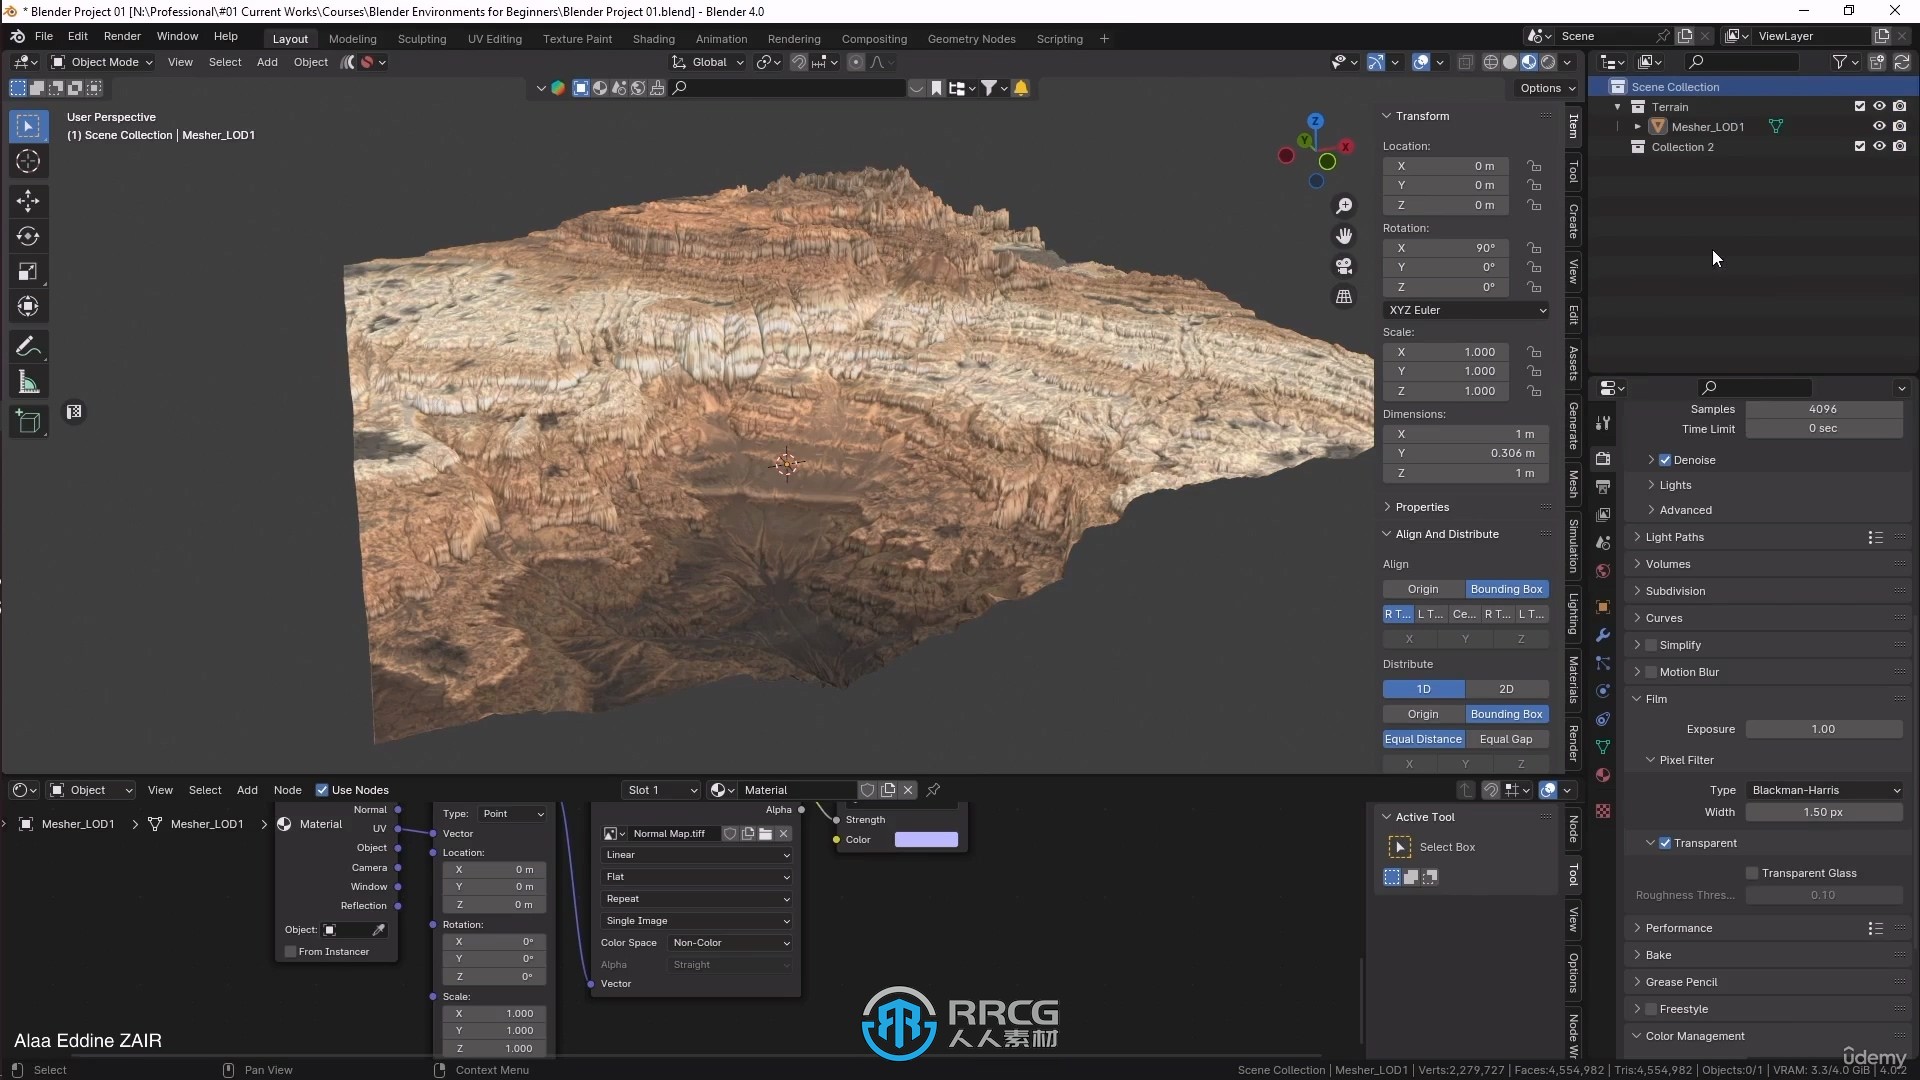
Task: Toggle camera view gizmo
Action: pos(1344,266)
